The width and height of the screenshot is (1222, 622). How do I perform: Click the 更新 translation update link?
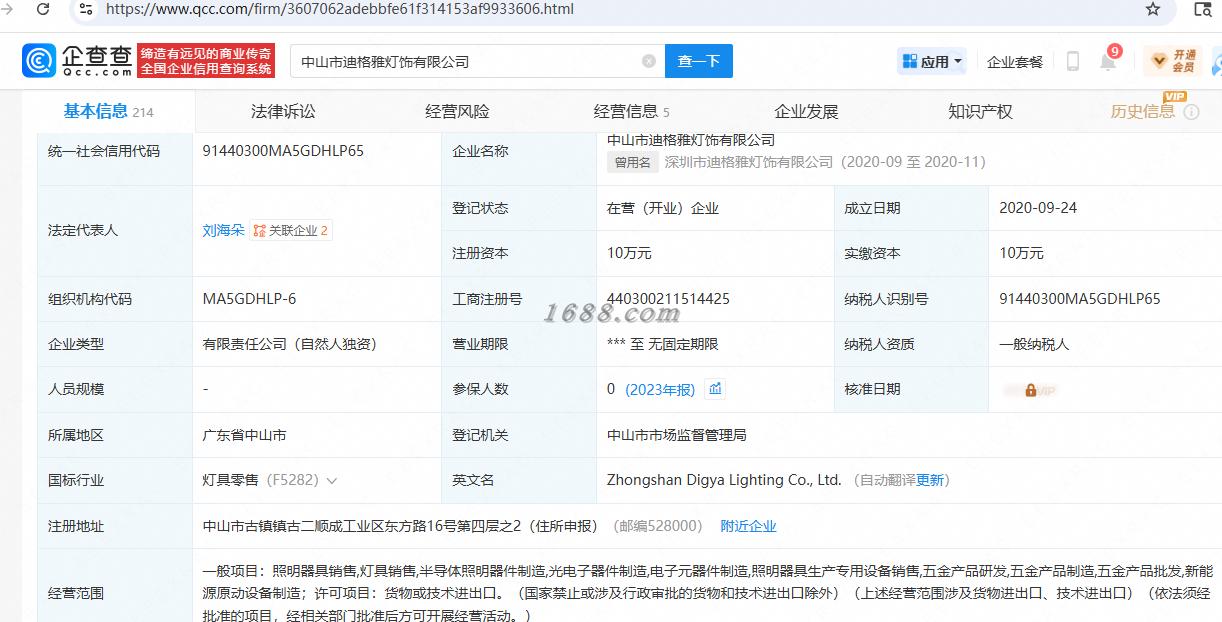[930, 480]
